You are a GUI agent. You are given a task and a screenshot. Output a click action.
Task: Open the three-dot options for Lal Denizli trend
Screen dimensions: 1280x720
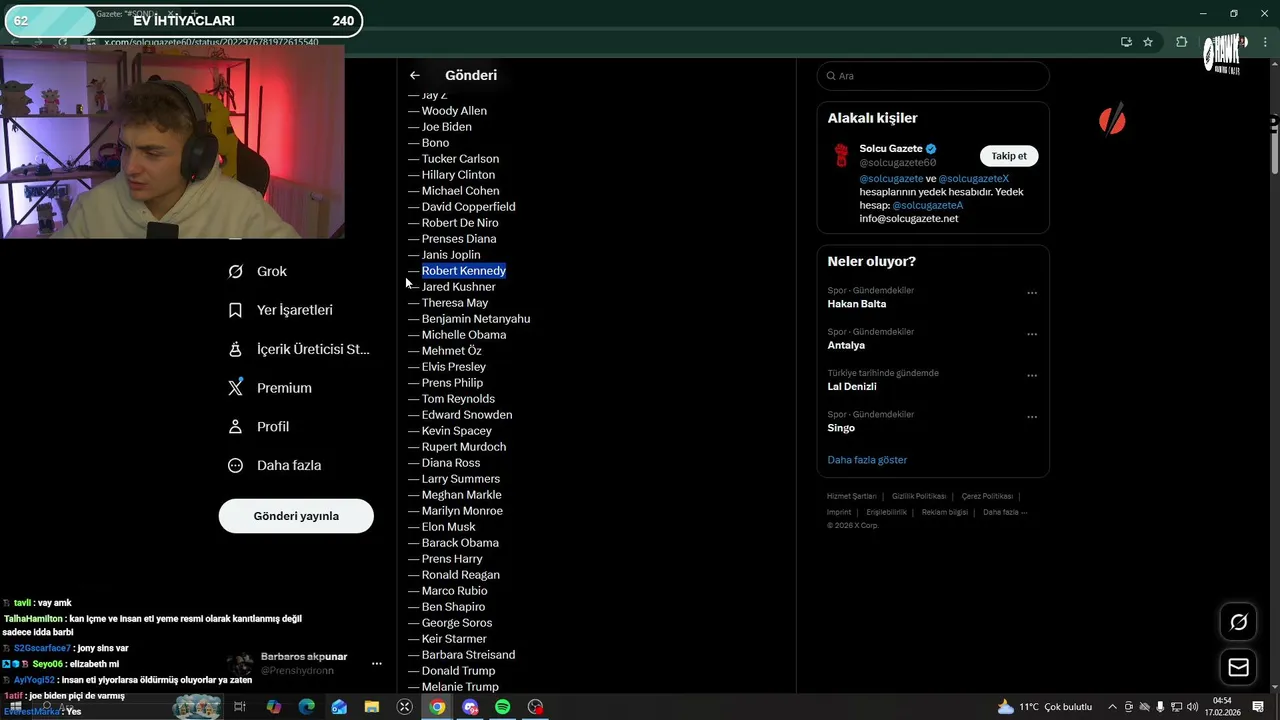click(x=1032, y=376)
